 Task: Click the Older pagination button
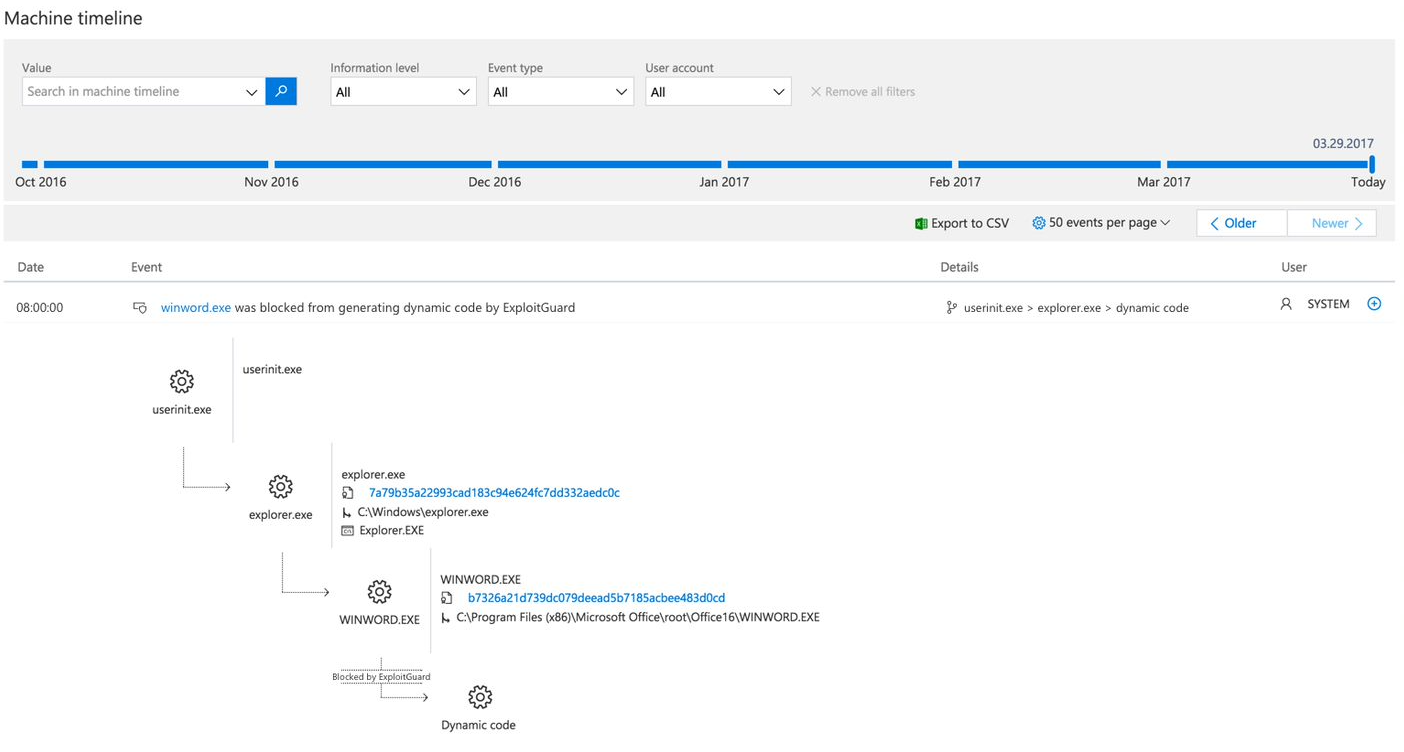(x=1240, y=222)
